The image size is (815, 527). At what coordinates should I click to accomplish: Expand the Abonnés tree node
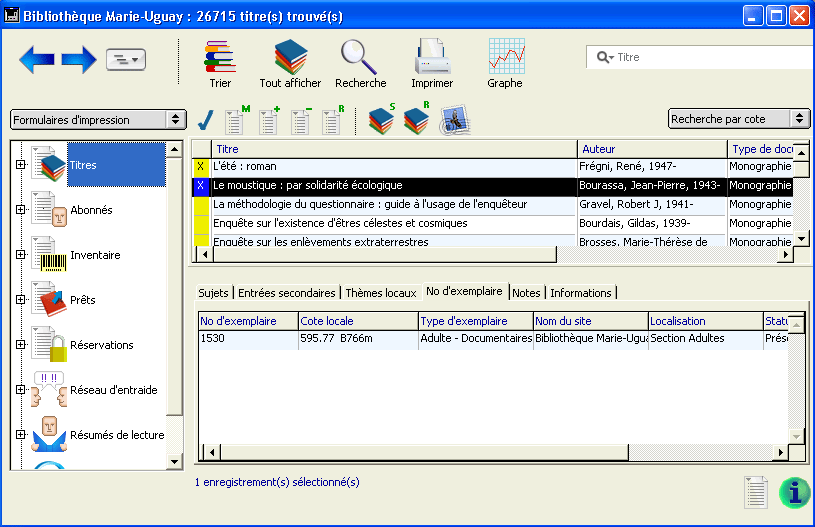pyautogui.click(x=20, y=209)
